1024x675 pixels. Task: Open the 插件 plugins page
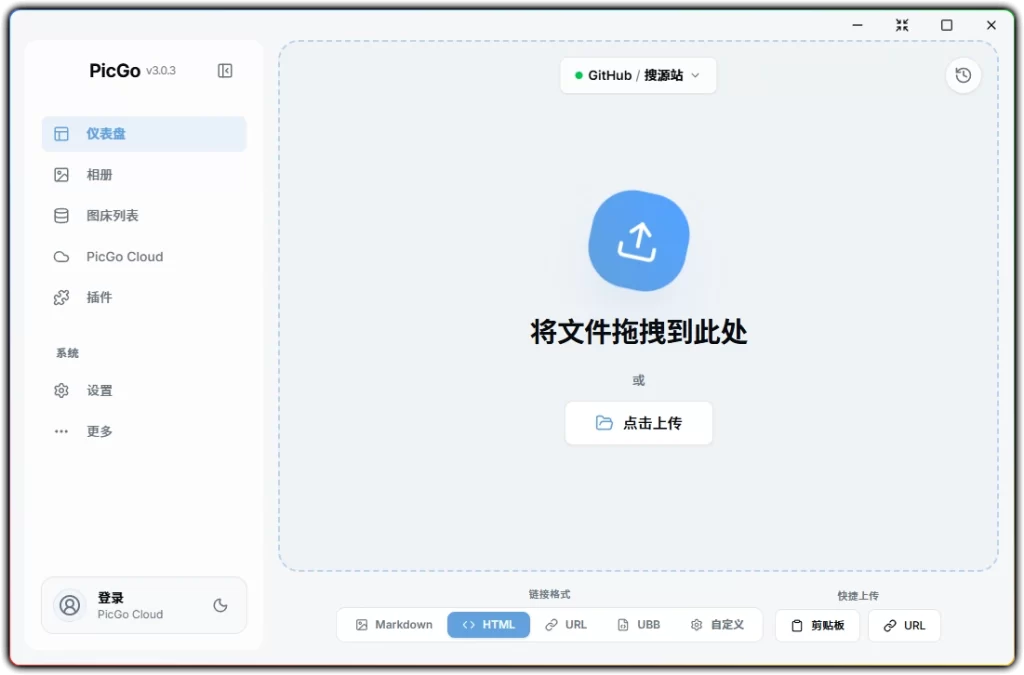click(144, 298)
